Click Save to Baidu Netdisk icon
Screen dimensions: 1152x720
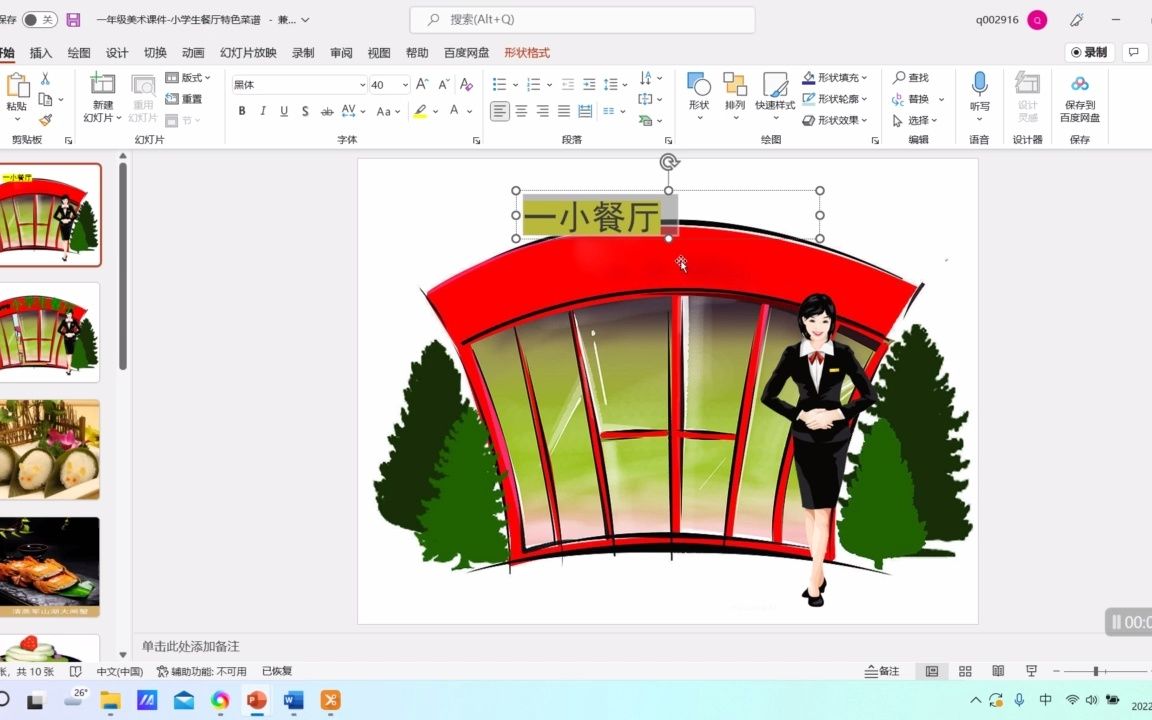point(1079,95)
